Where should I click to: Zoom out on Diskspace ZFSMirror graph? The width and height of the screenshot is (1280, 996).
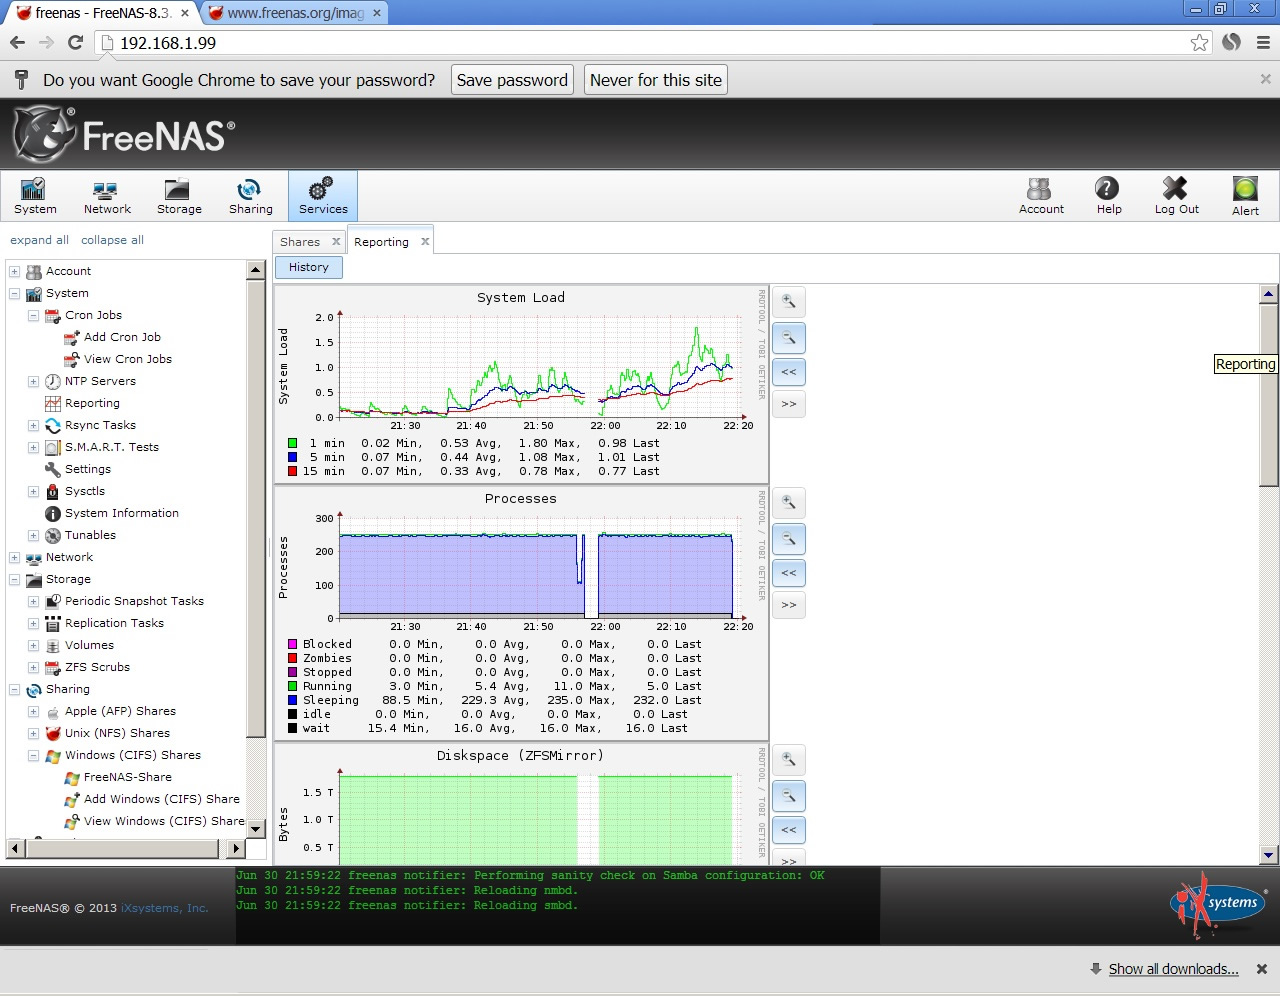(789, 796)
